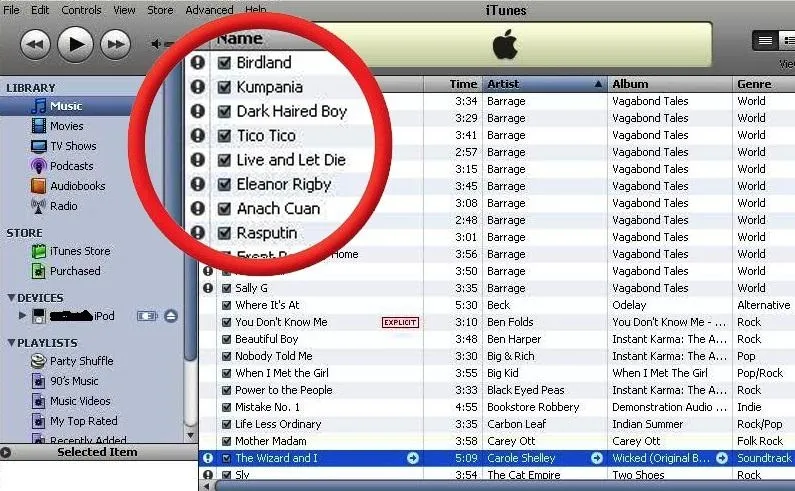Viewport: 795px width, 491px height.
Task: Uncheck the Mistake No. 1 checkbox
Action: (227, 407)
